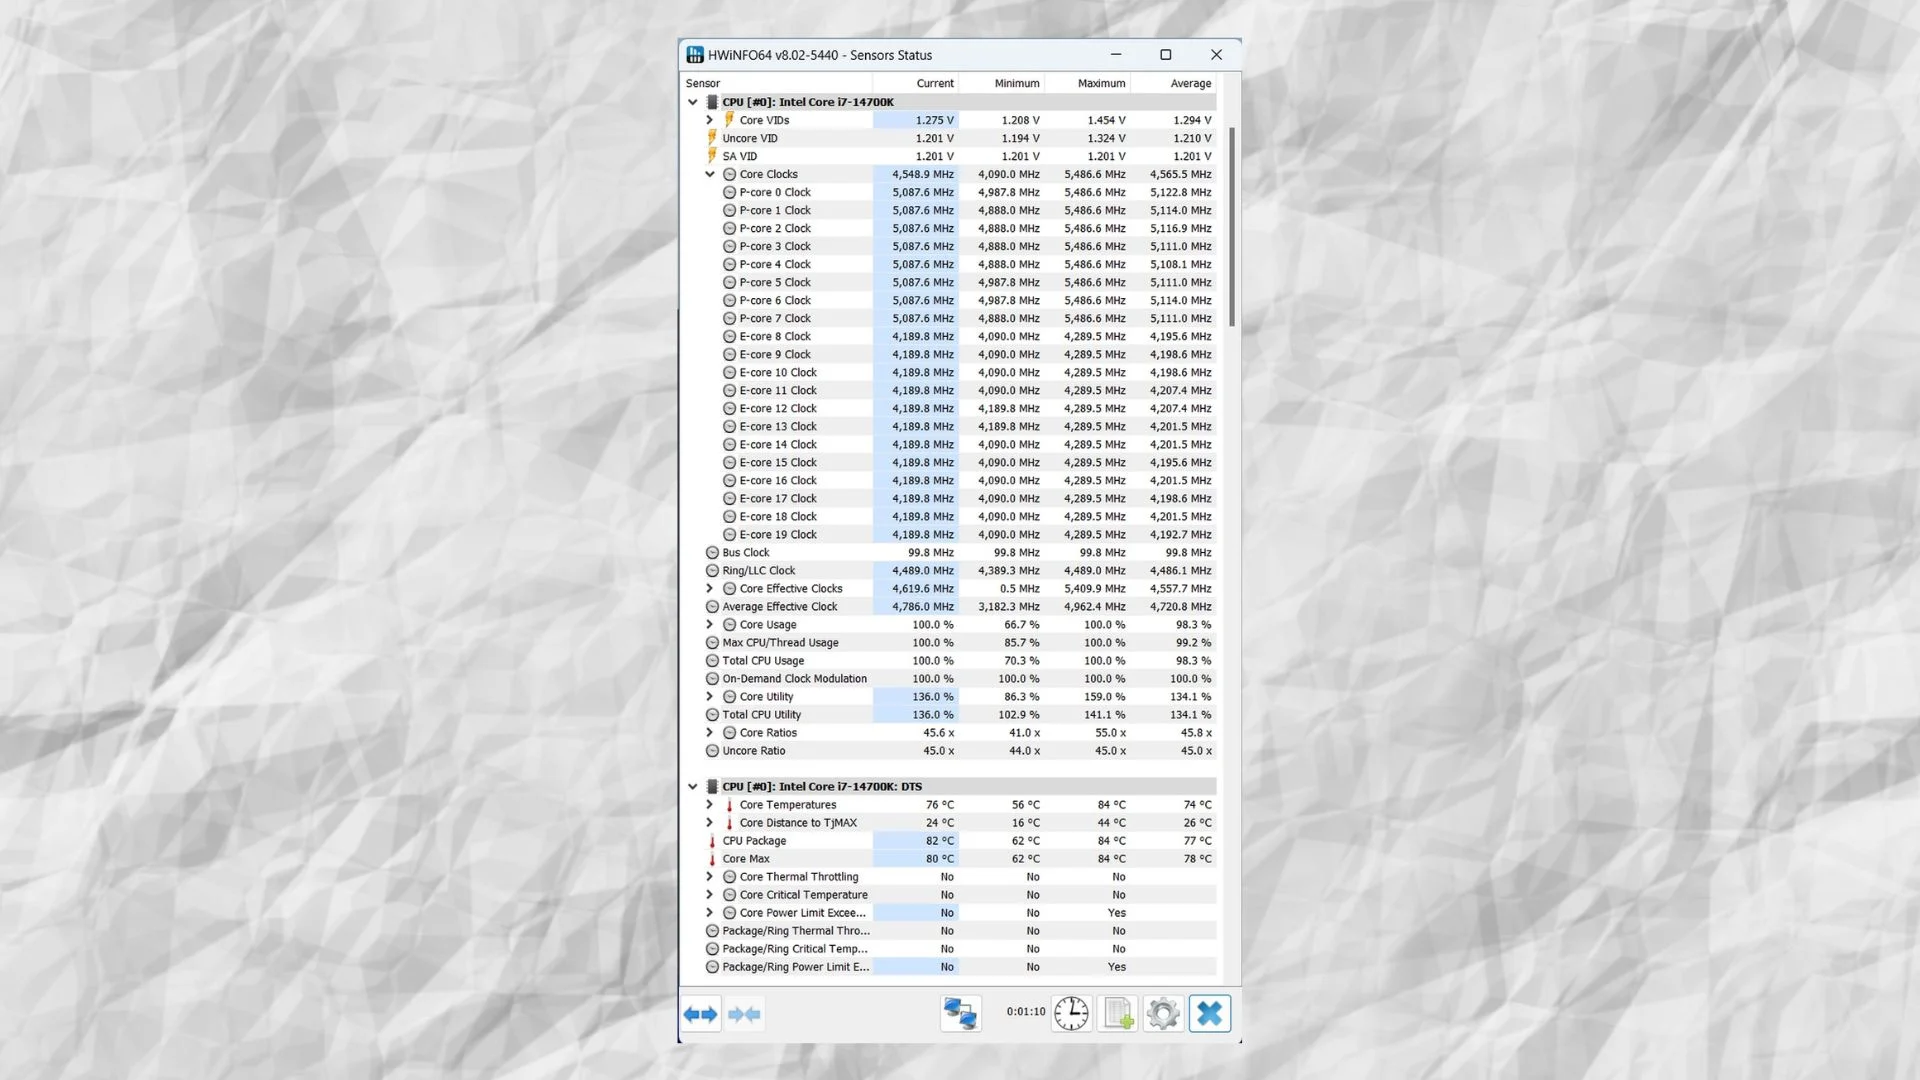The width and height of the screenshot is (1920, 1080).
Task: Expand Core Distance to TjMAX
Action: (x=709, y=823)
